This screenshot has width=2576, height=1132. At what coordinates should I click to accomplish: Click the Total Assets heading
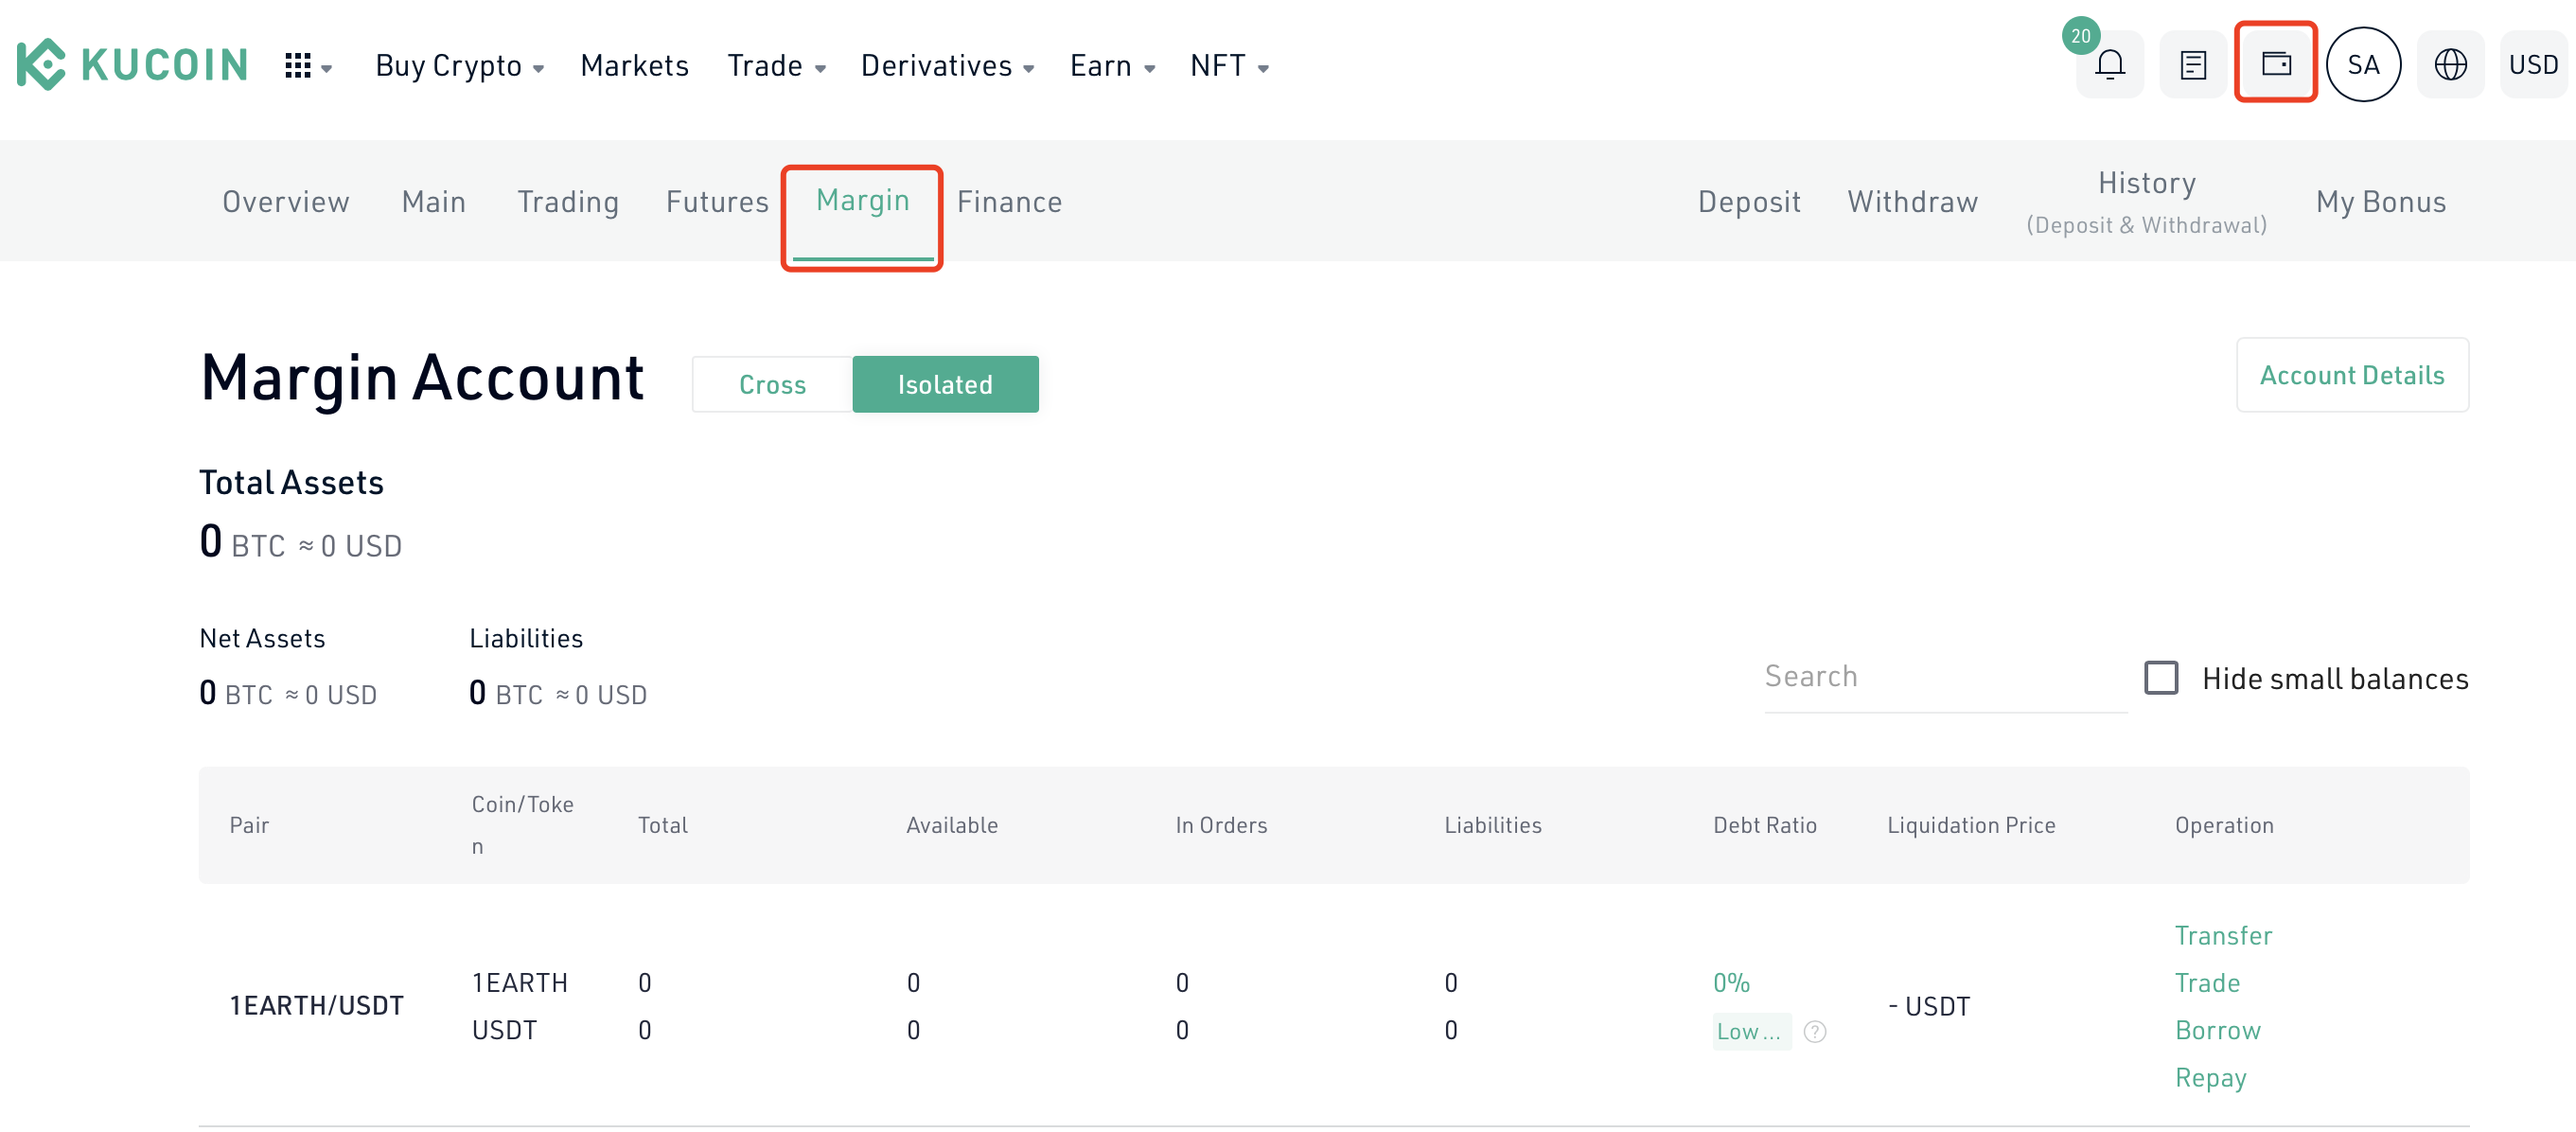click(291, 482)
